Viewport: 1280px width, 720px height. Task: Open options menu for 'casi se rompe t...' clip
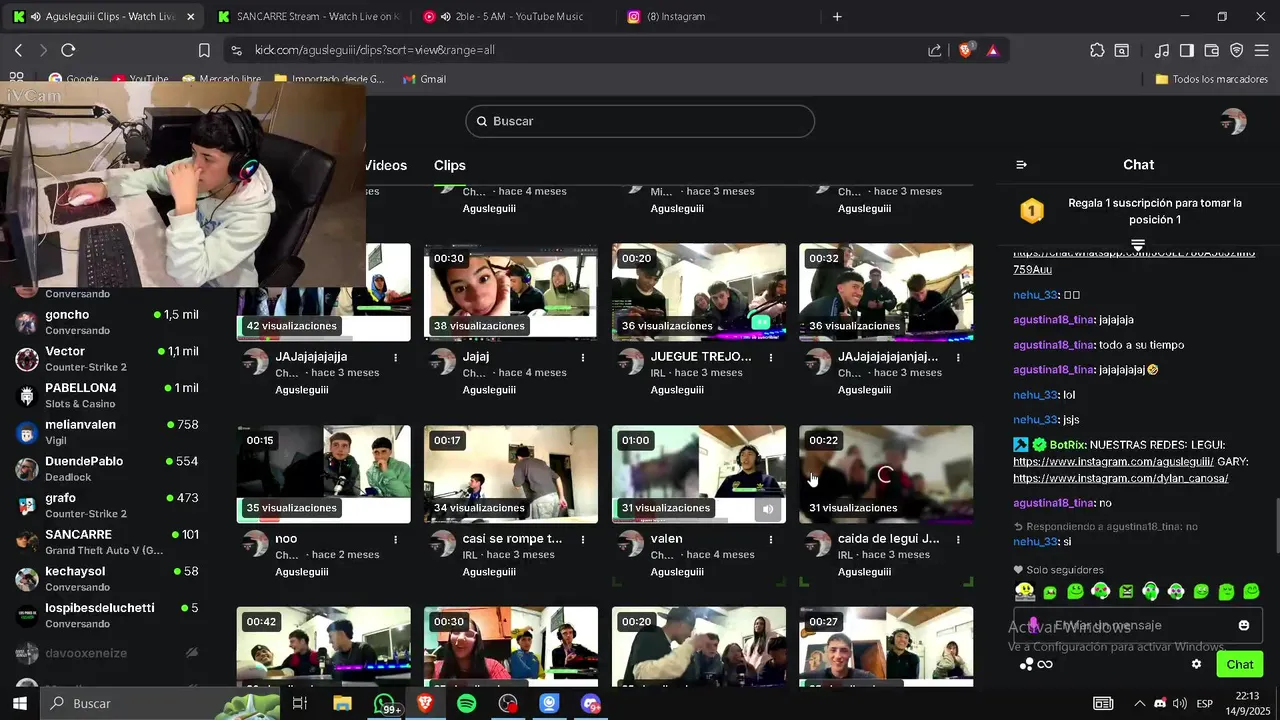[583, 539]
